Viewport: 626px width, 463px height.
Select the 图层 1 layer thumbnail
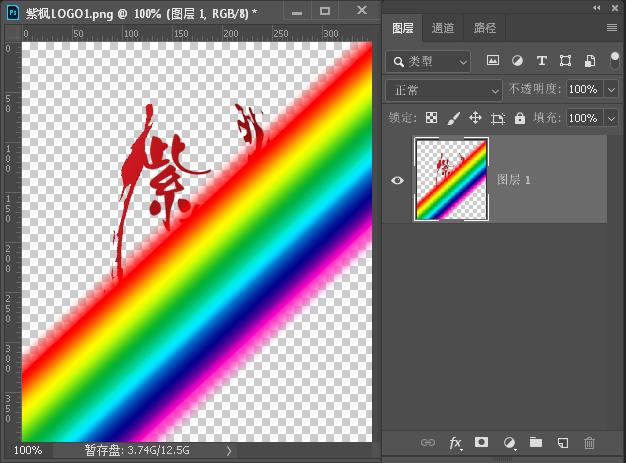(x=451, y=179)
